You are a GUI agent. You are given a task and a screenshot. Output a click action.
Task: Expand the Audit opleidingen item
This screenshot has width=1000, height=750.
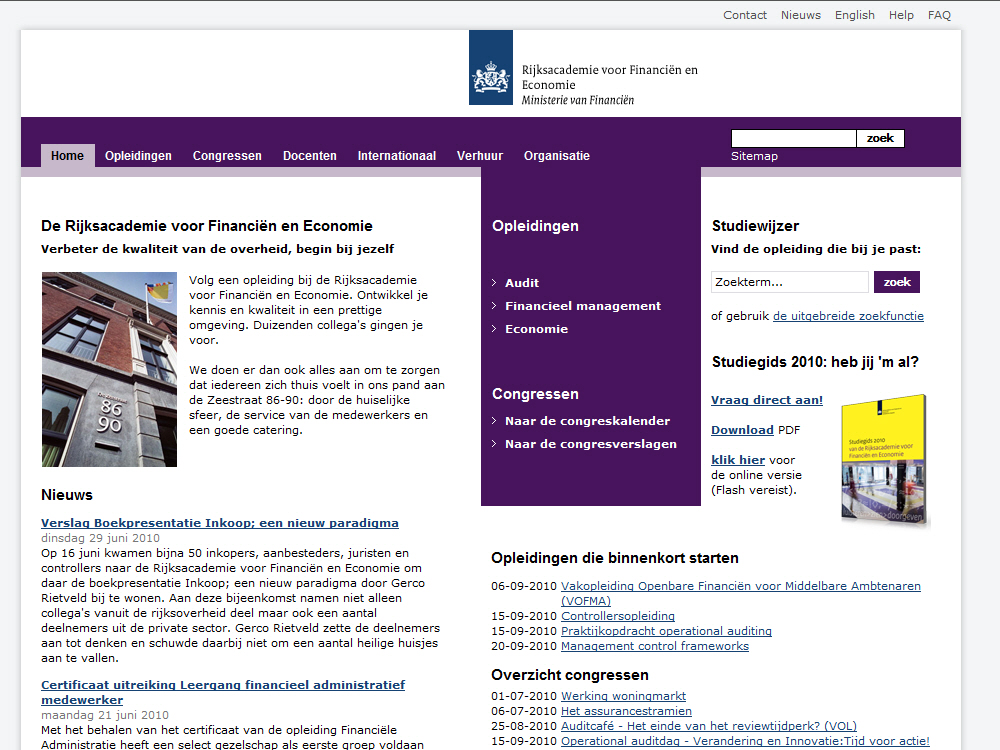pyautogui.click(x=522, y=283)
